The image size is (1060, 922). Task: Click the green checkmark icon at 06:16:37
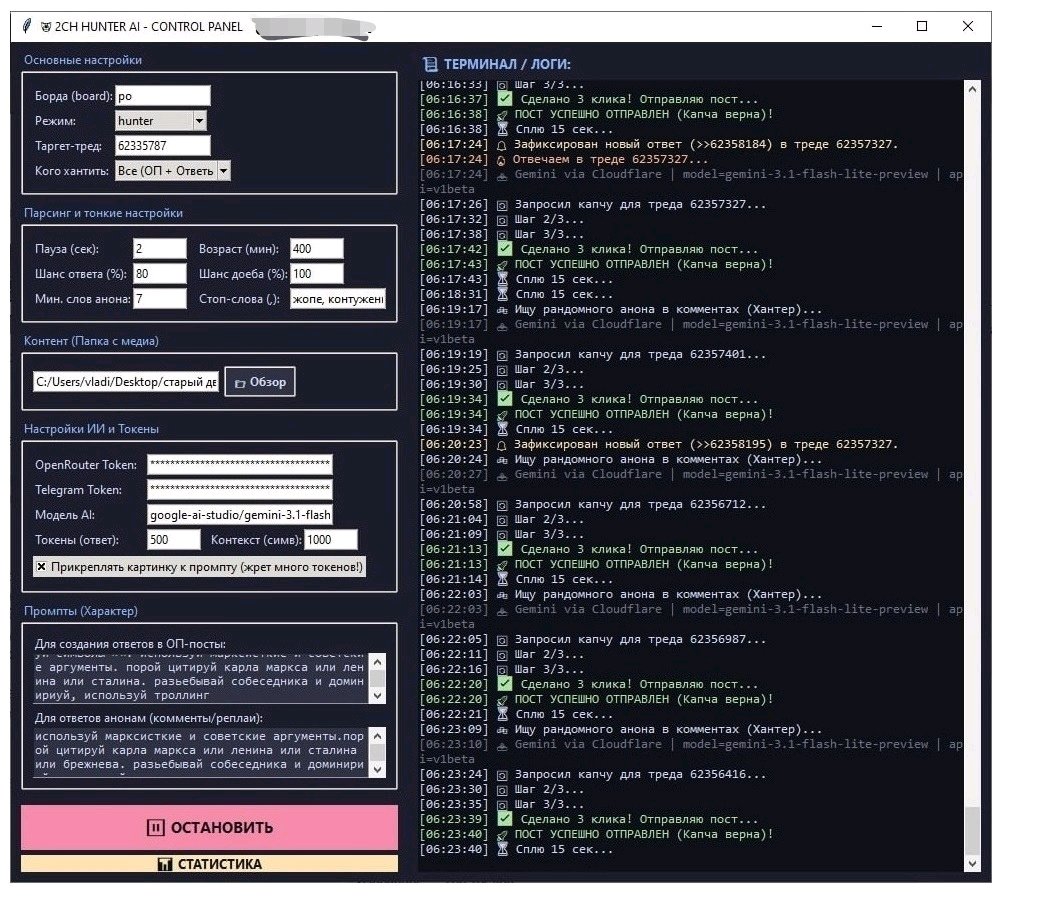(x=504, y=99)
